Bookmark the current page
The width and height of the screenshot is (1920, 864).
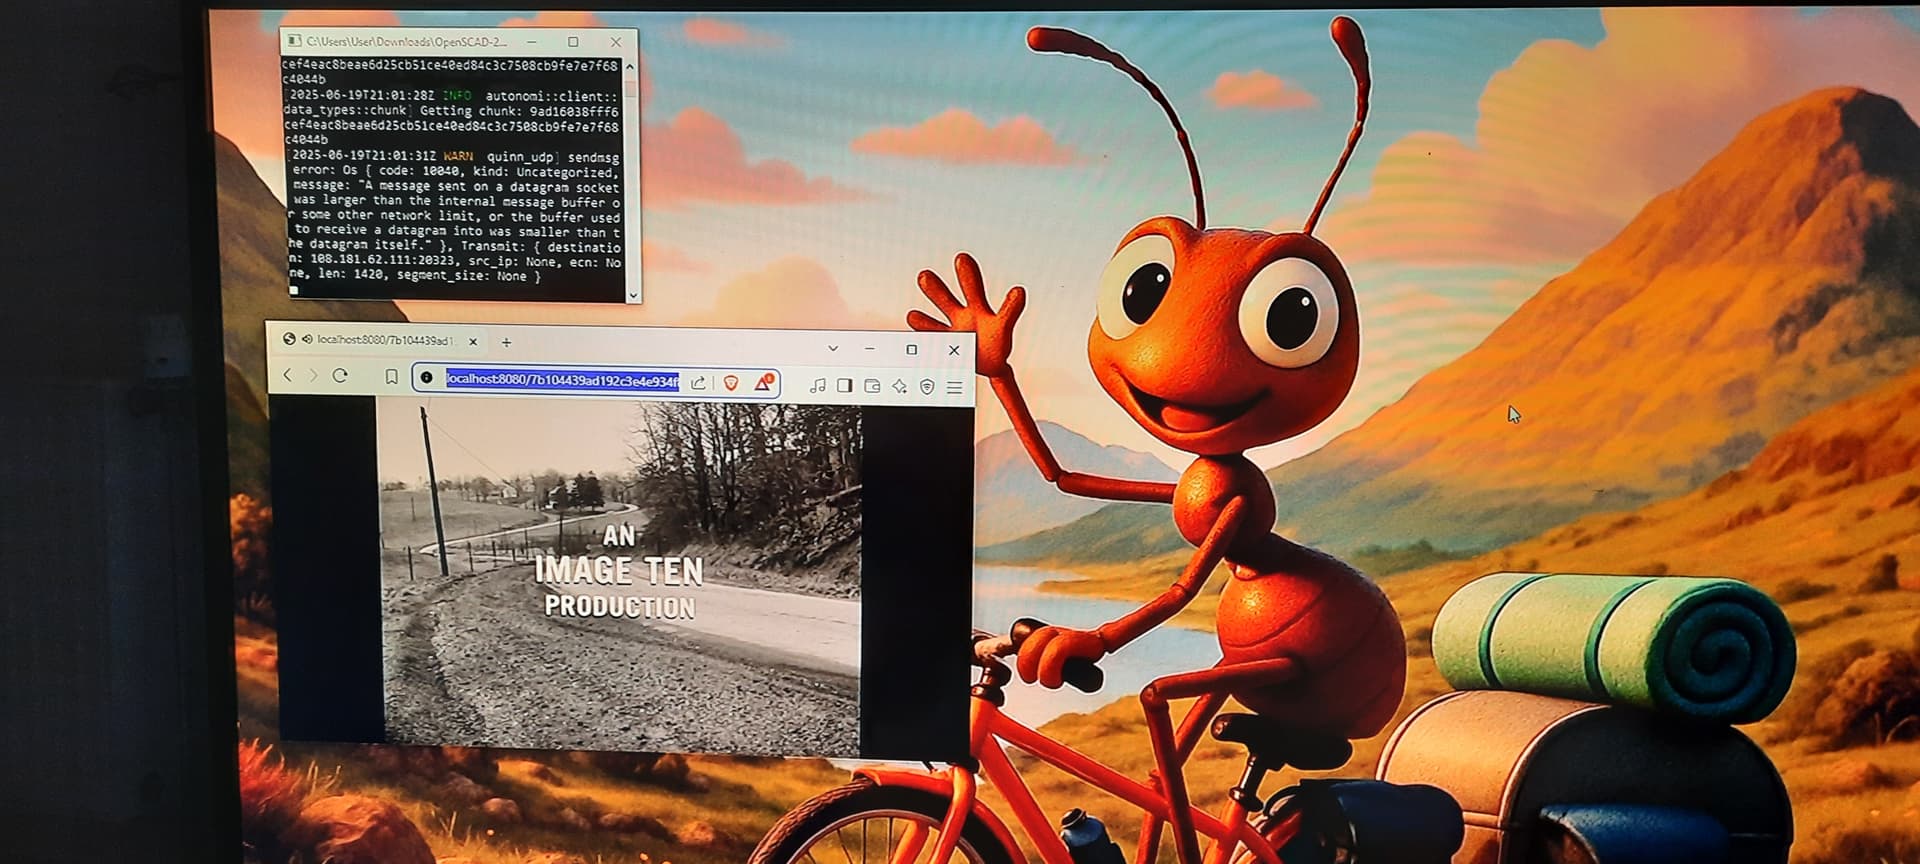click(x=391, y=377)
